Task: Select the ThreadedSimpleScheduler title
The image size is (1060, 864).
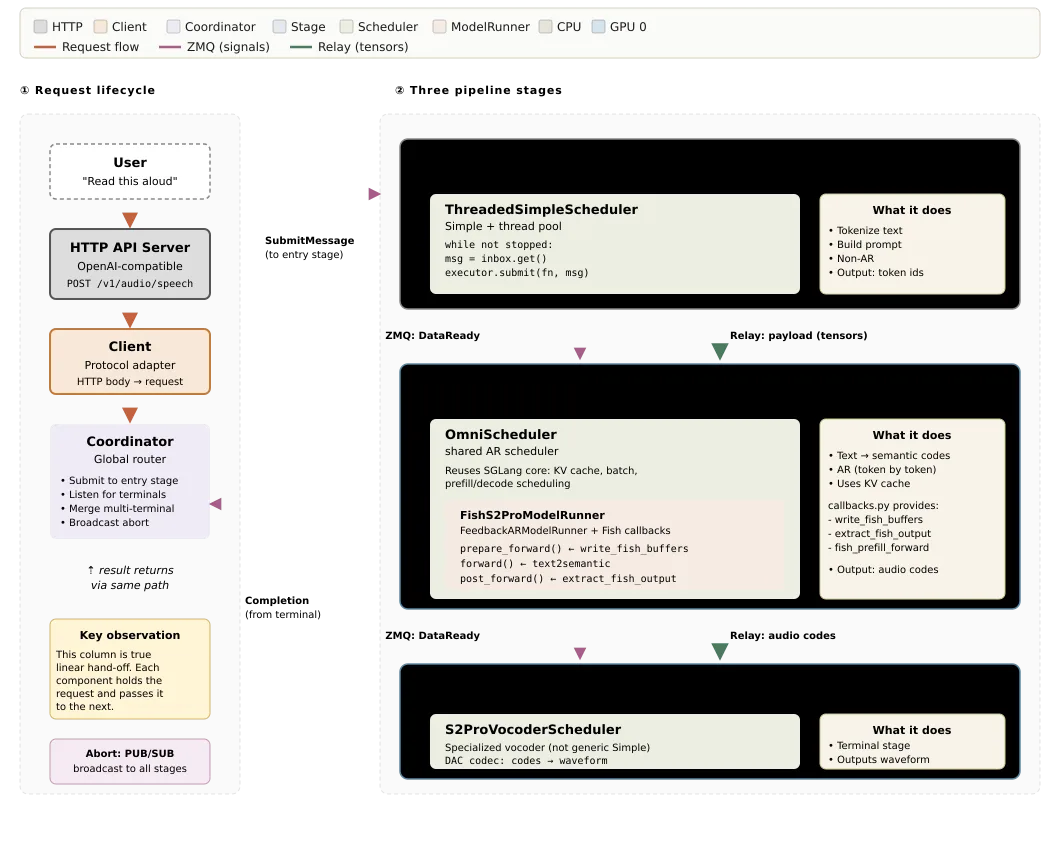Action: [x=541, y=209]
